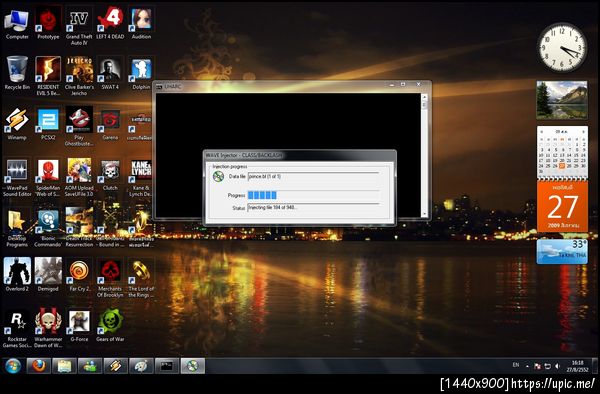This screenshot has height=394, width=600.
Task: Select the Play Ghostbusters shortcut
Action: tap(79, 127)
